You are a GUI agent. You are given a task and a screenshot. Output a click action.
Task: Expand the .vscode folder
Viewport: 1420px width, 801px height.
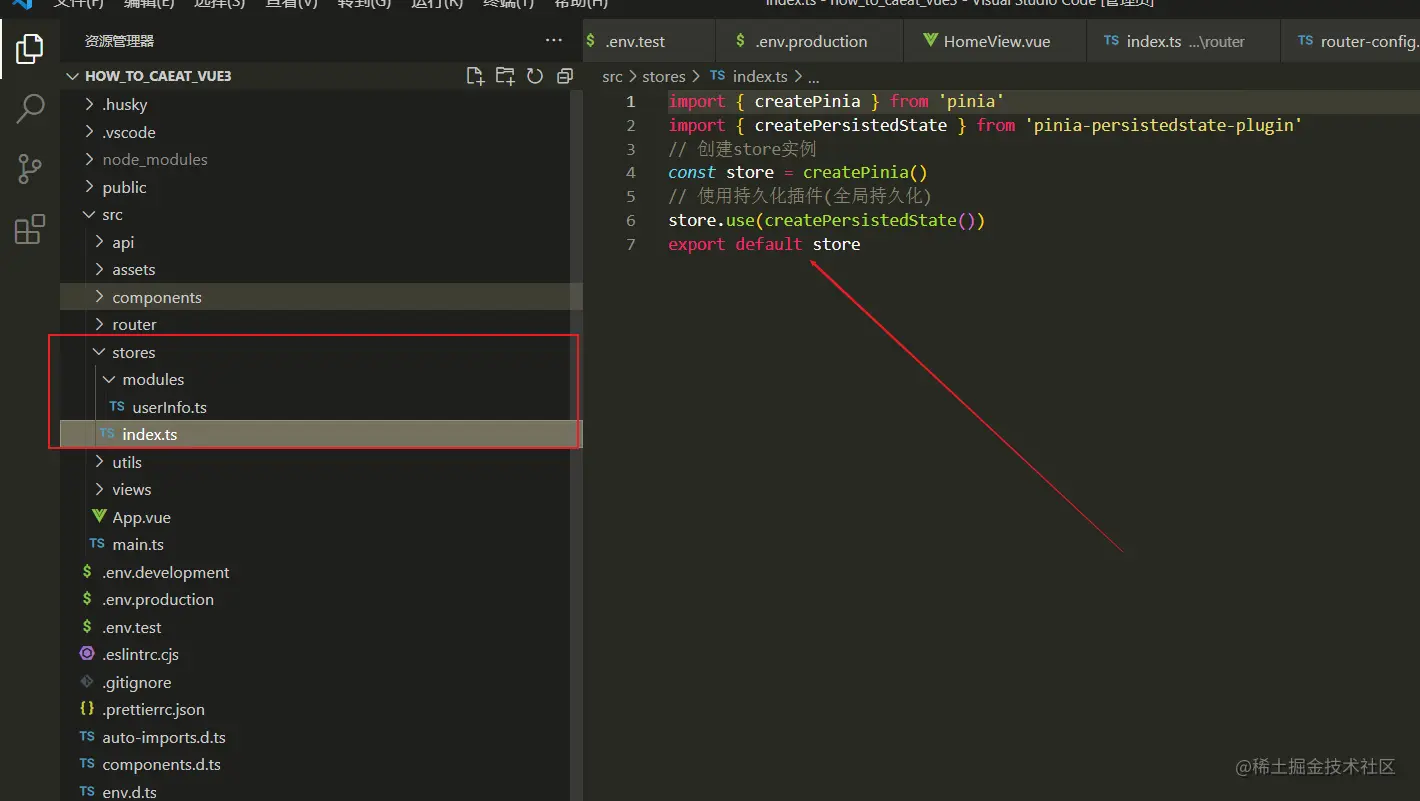point(320,132)
